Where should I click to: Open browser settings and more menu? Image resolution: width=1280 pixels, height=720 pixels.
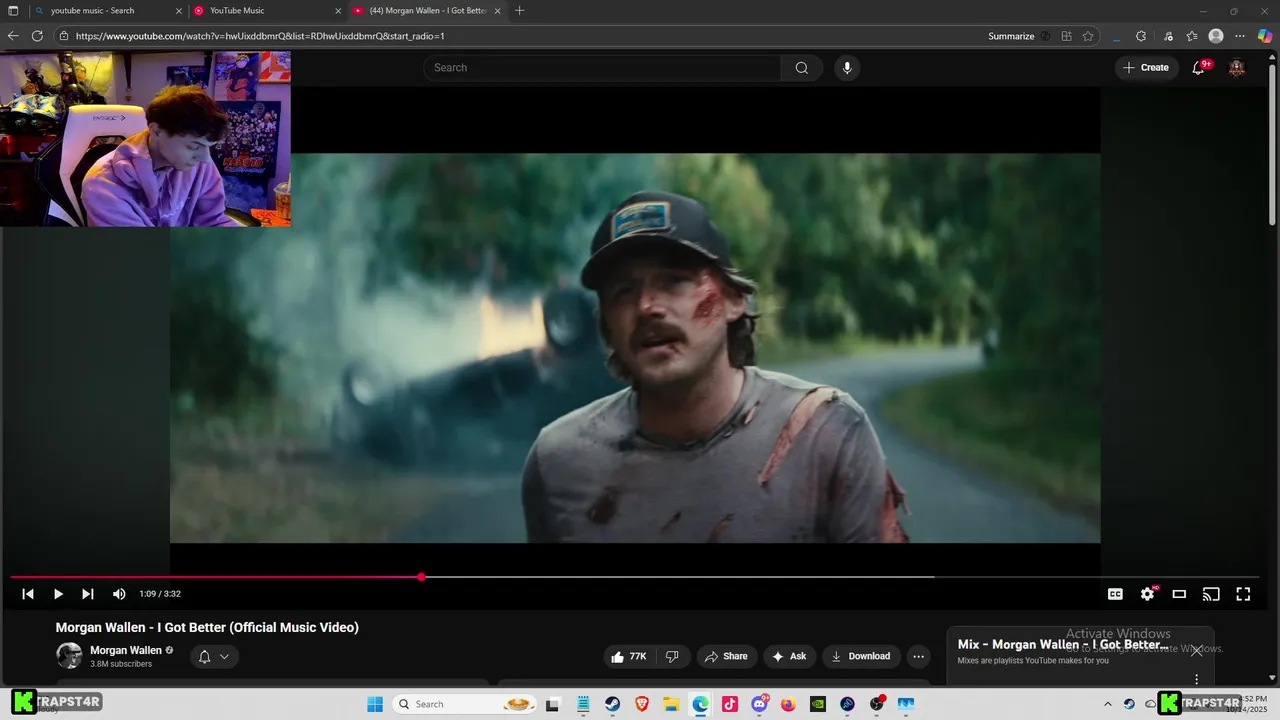tap(1240, 36)
